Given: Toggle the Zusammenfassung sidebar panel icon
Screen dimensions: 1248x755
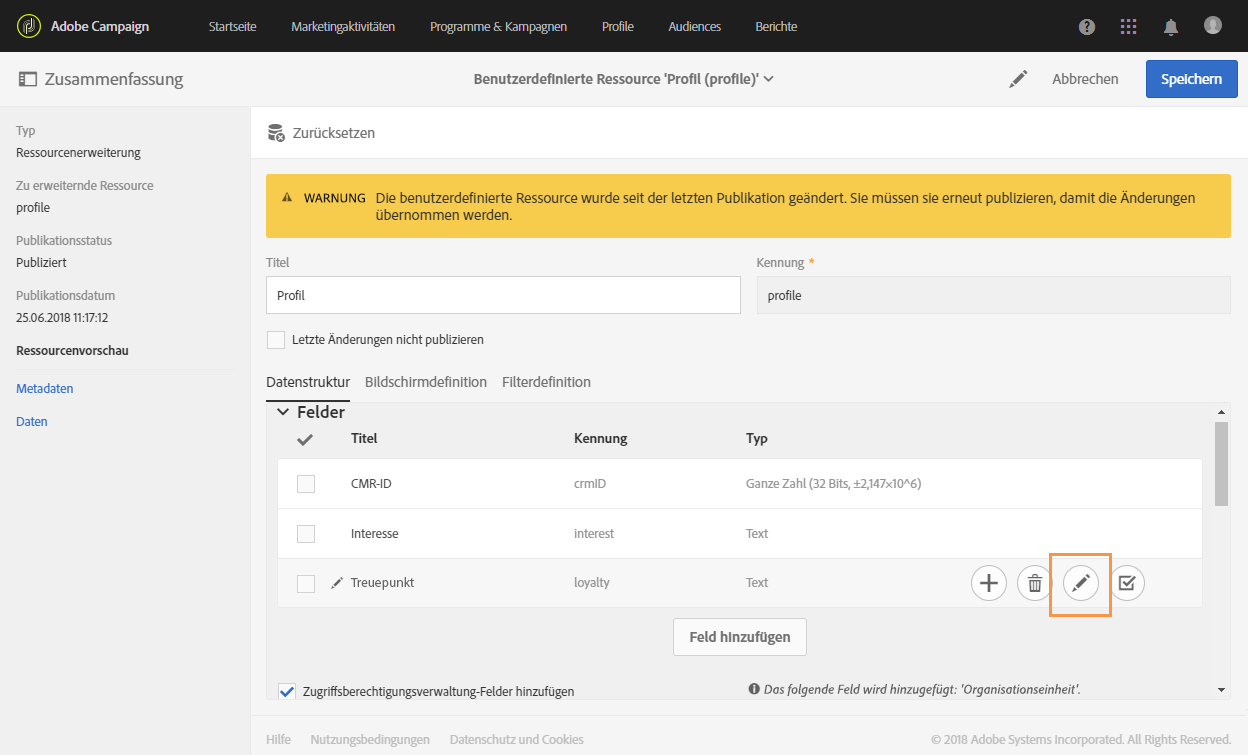Looking at the screenshot, I should click(x=27, y=79).
